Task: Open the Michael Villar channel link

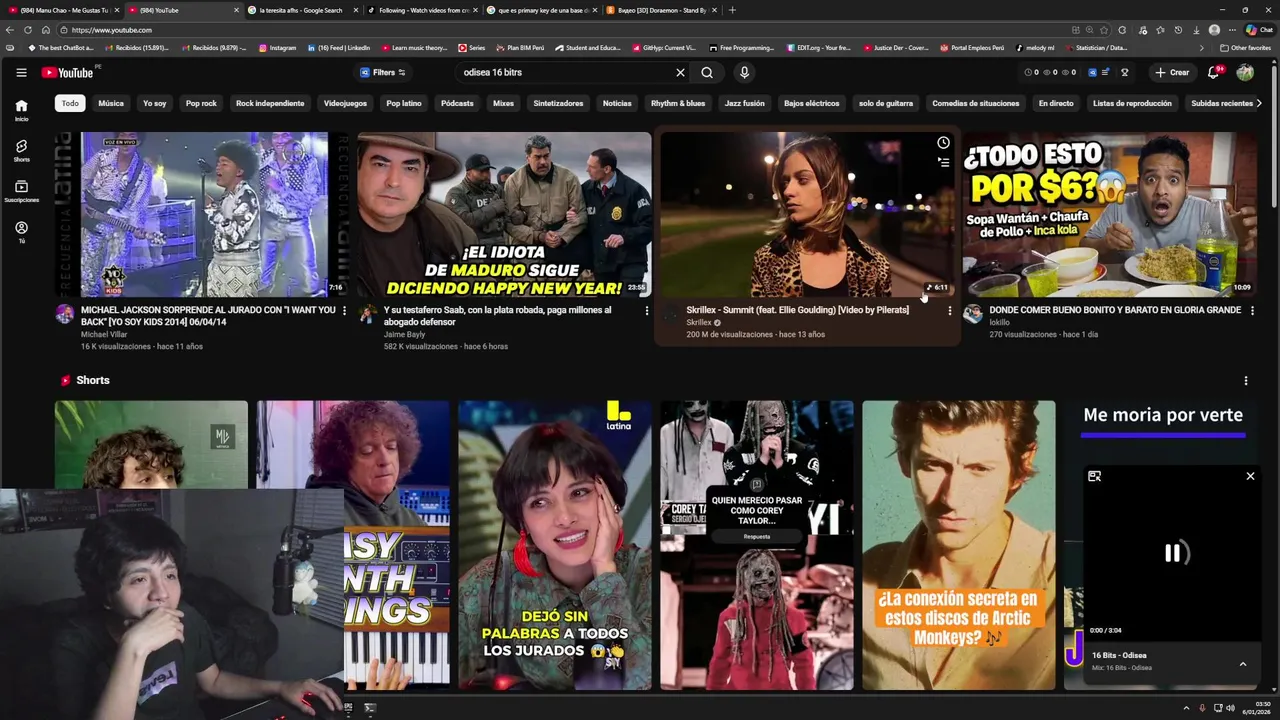Action: 104,335
